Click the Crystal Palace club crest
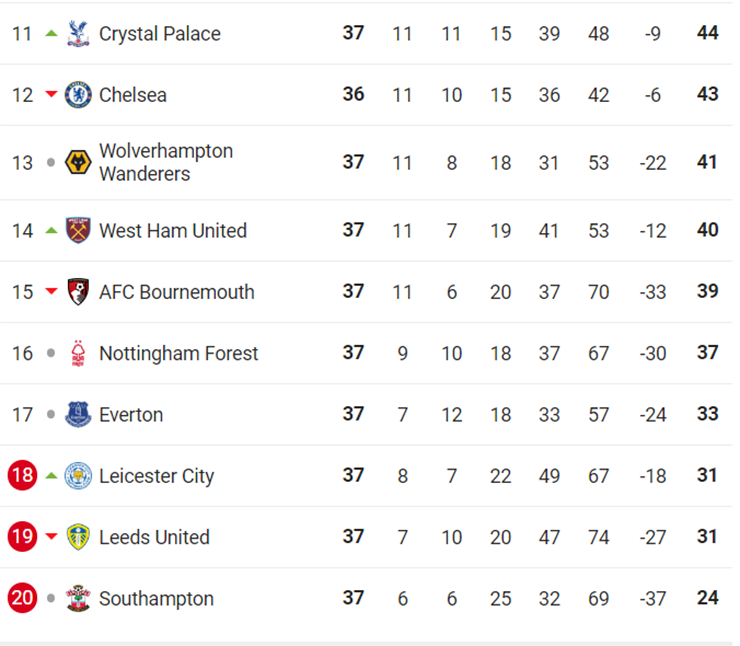 click(77, 33)
